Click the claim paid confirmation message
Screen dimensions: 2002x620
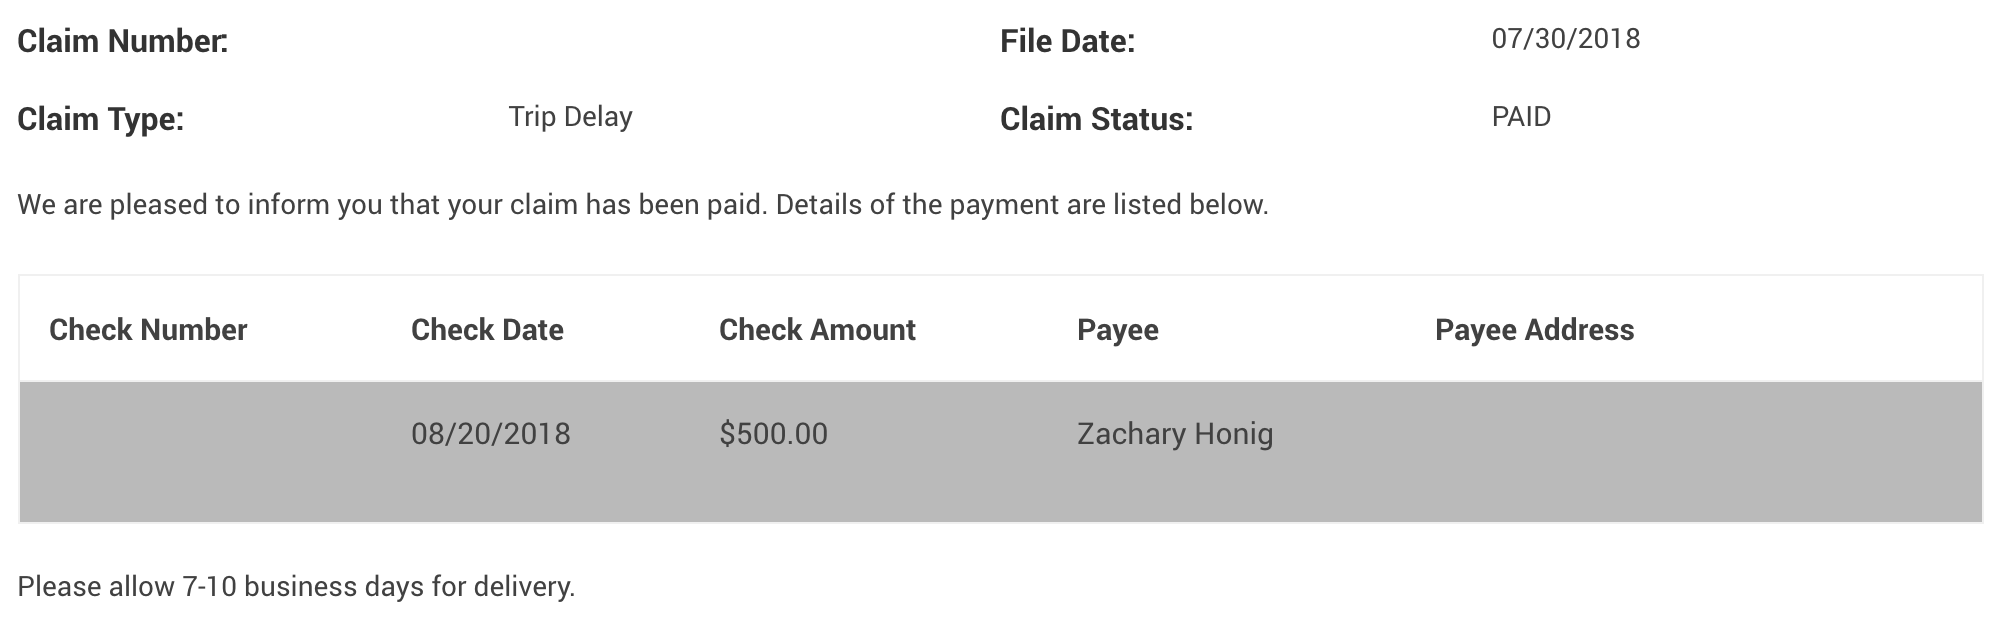643,205
